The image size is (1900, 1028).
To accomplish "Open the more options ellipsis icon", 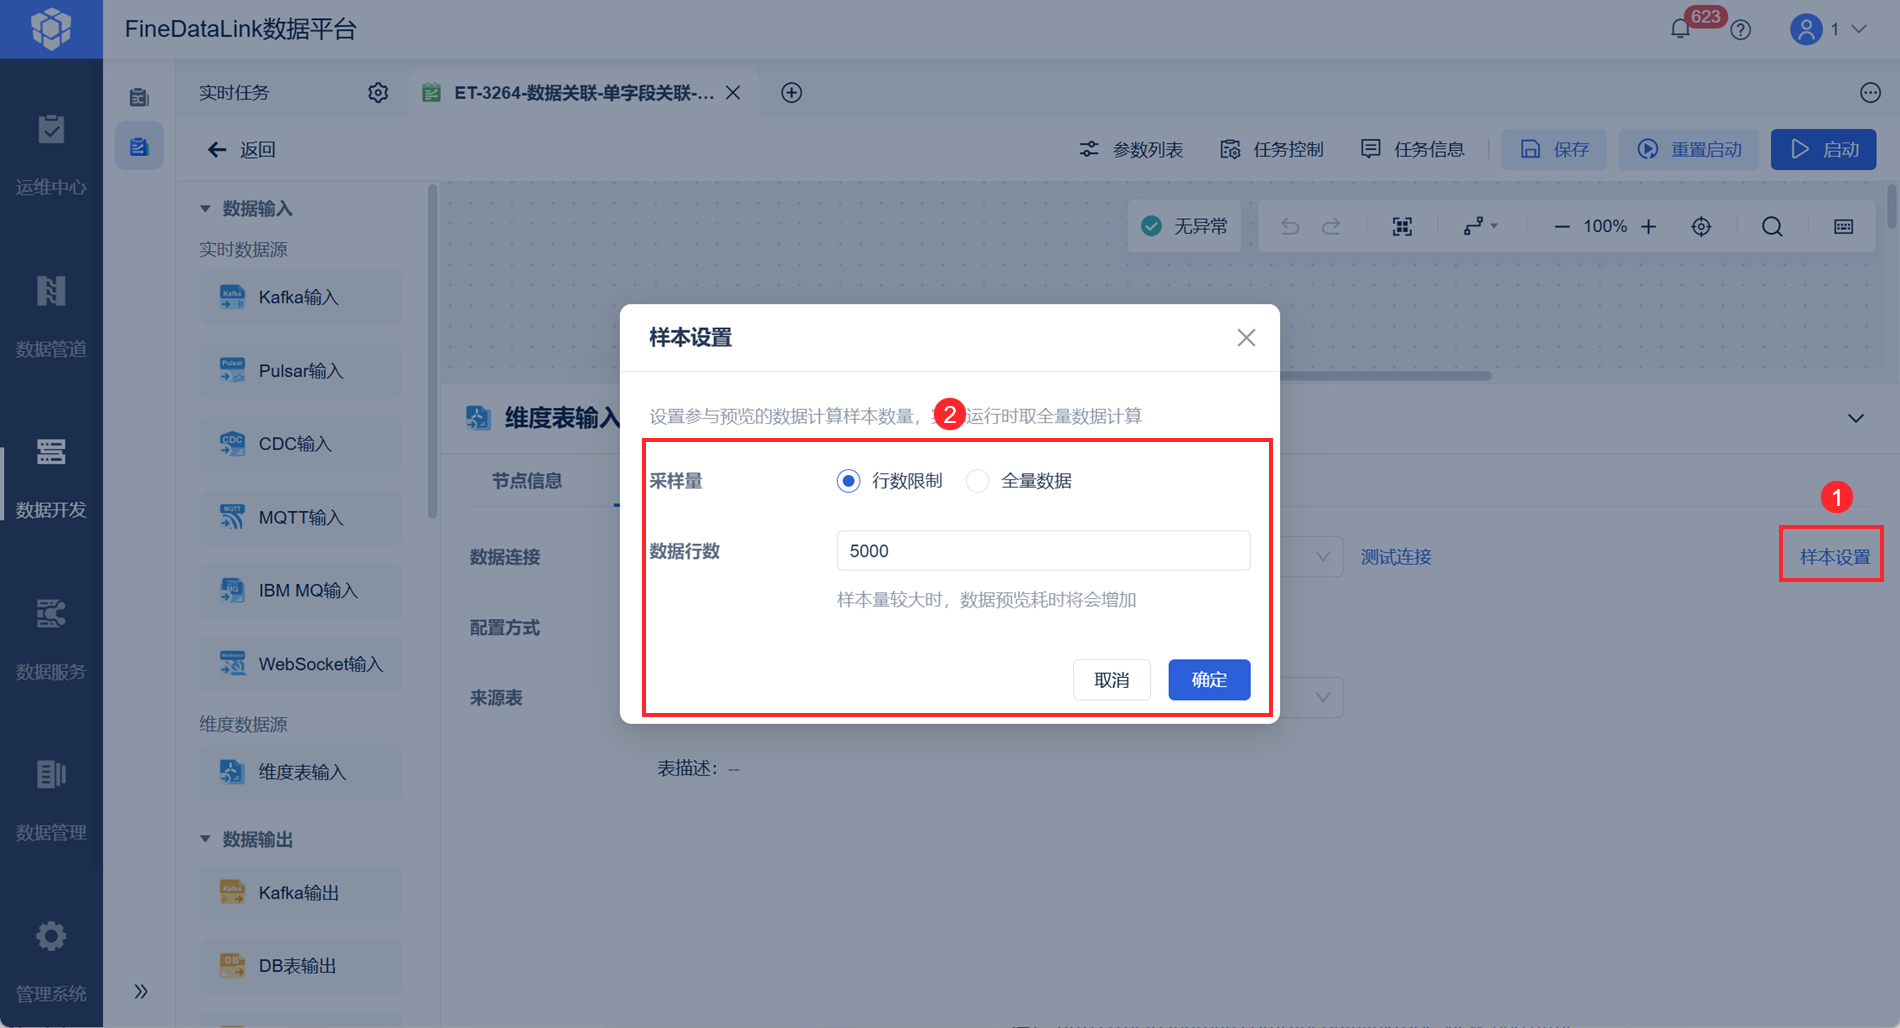I will pos(1870,92).
